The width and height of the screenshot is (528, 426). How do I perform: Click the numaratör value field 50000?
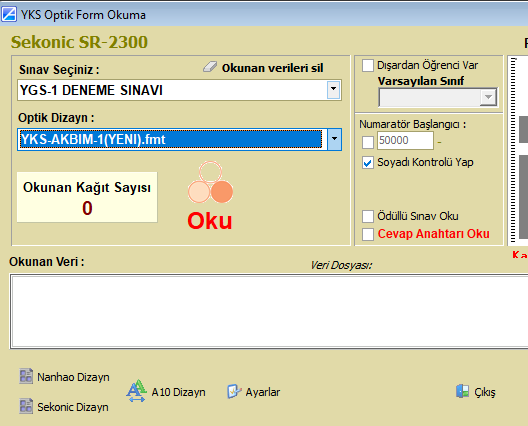[x=405, y=140]
